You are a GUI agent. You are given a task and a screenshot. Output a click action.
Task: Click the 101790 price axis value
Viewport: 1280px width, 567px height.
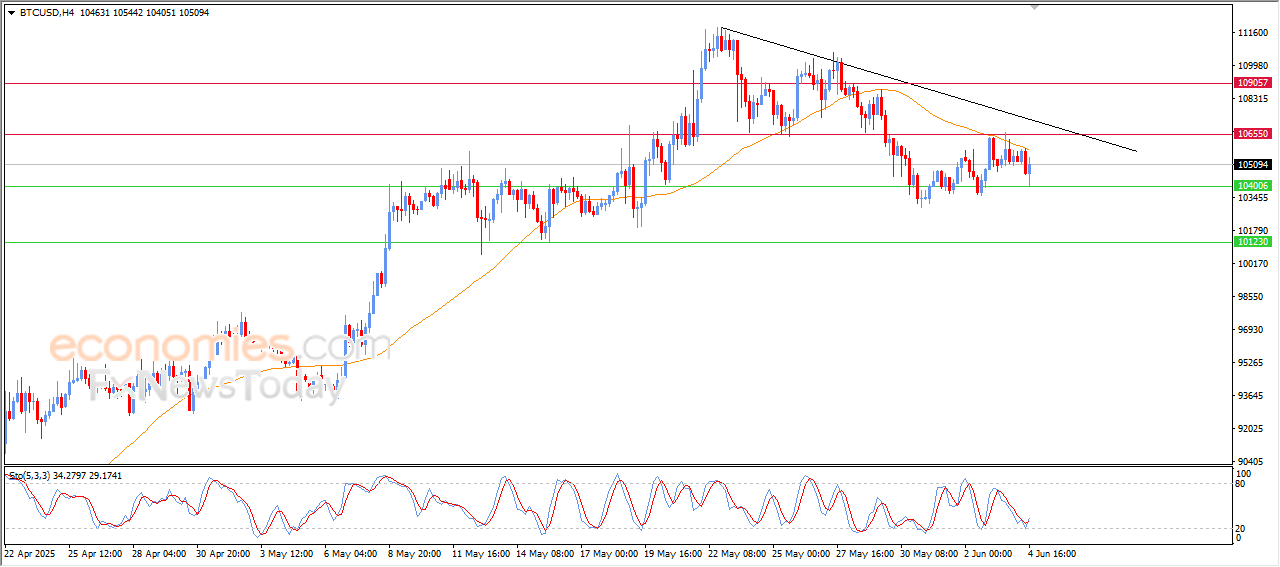pyautogui.click(x=1253, y=231)
